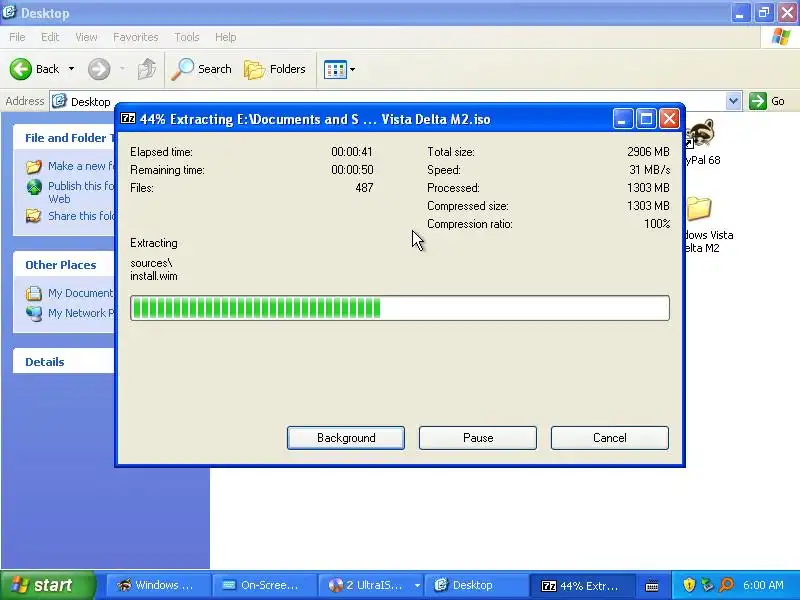
Task: Toggle the Folders pane button
Action: tap(274, 69)
